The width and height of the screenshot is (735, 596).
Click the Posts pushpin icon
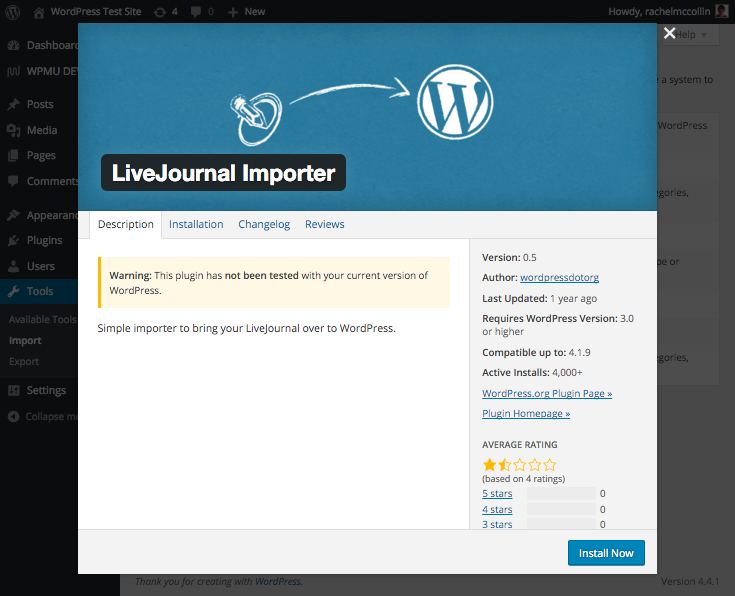coord(14,104)
